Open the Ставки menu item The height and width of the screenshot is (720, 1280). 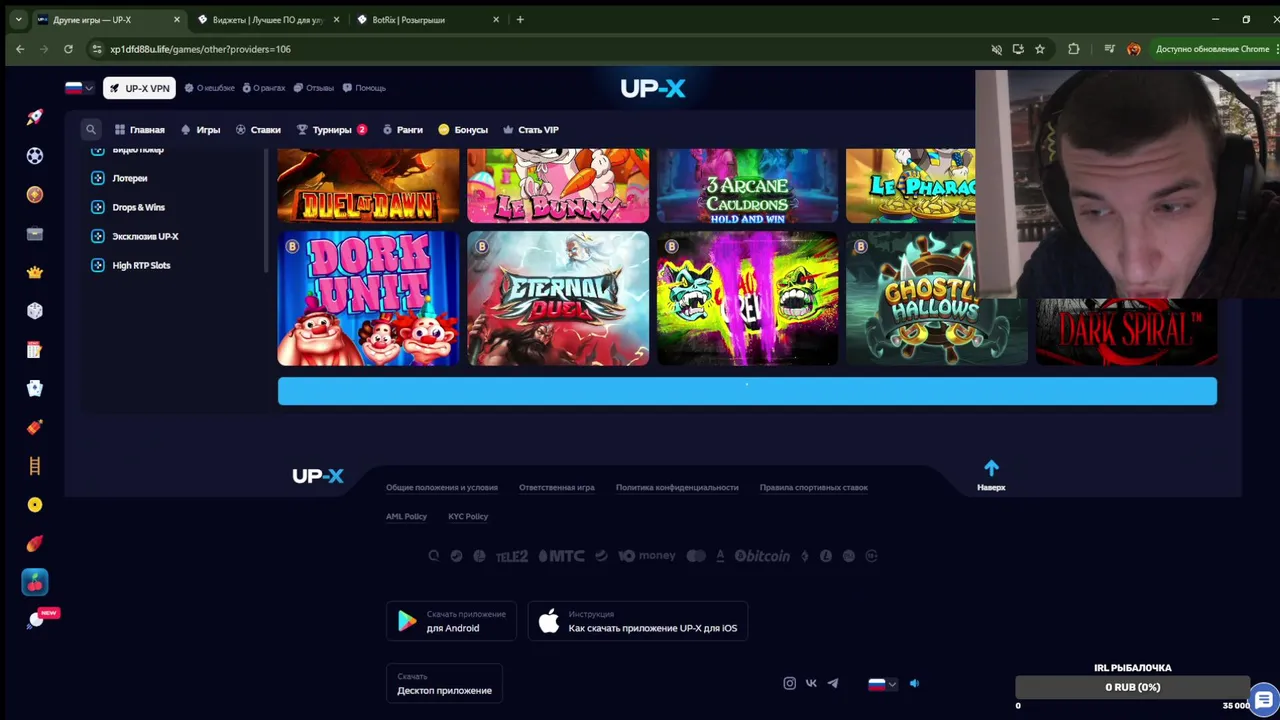tap(258, 130)
